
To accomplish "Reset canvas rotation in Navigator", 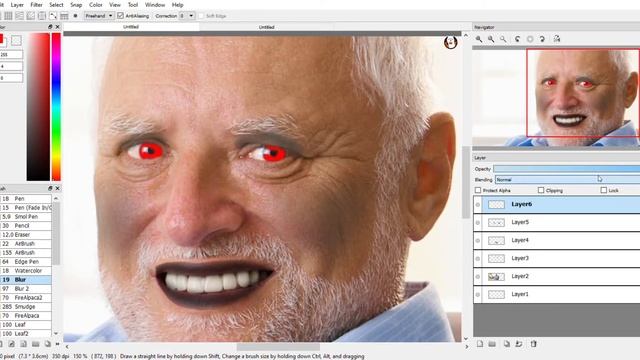I will [530, 39].
